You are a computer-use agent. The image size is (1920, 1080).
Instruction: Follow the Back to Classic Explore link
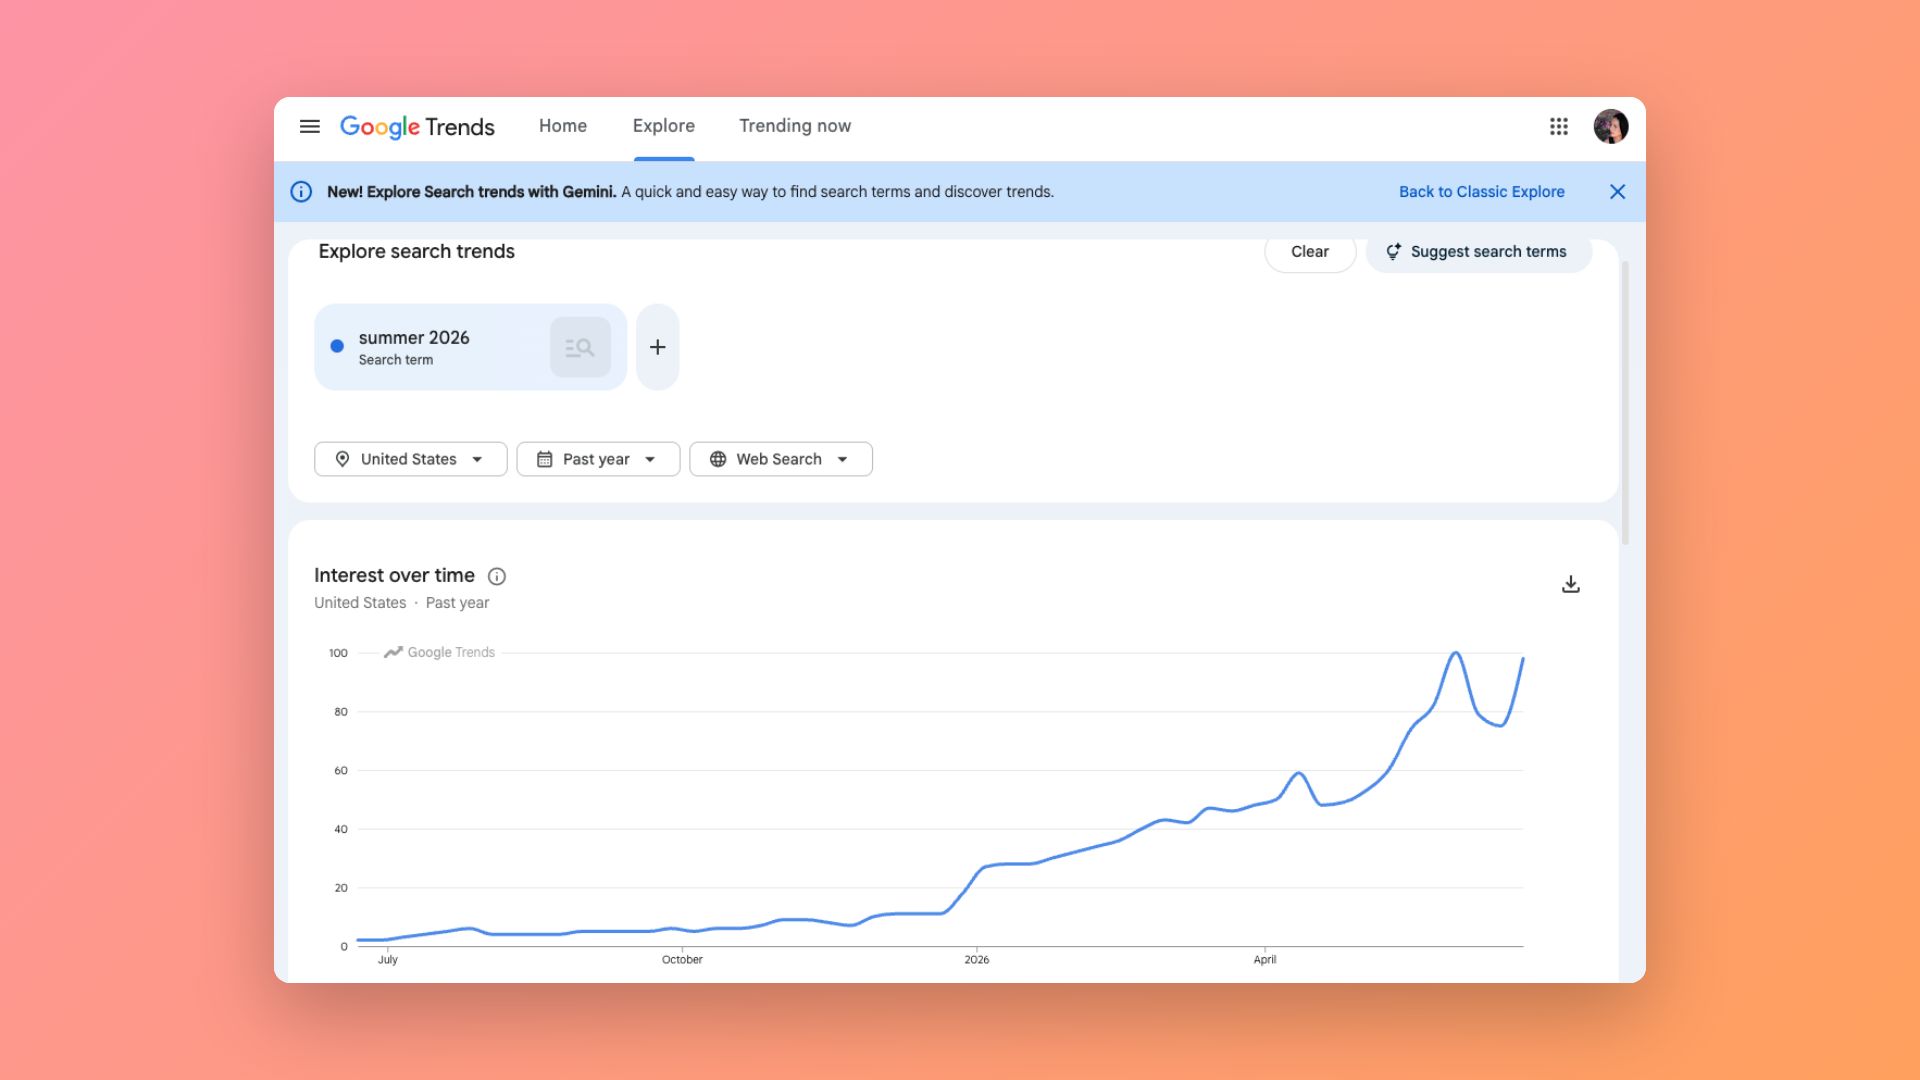[1481, 192]
